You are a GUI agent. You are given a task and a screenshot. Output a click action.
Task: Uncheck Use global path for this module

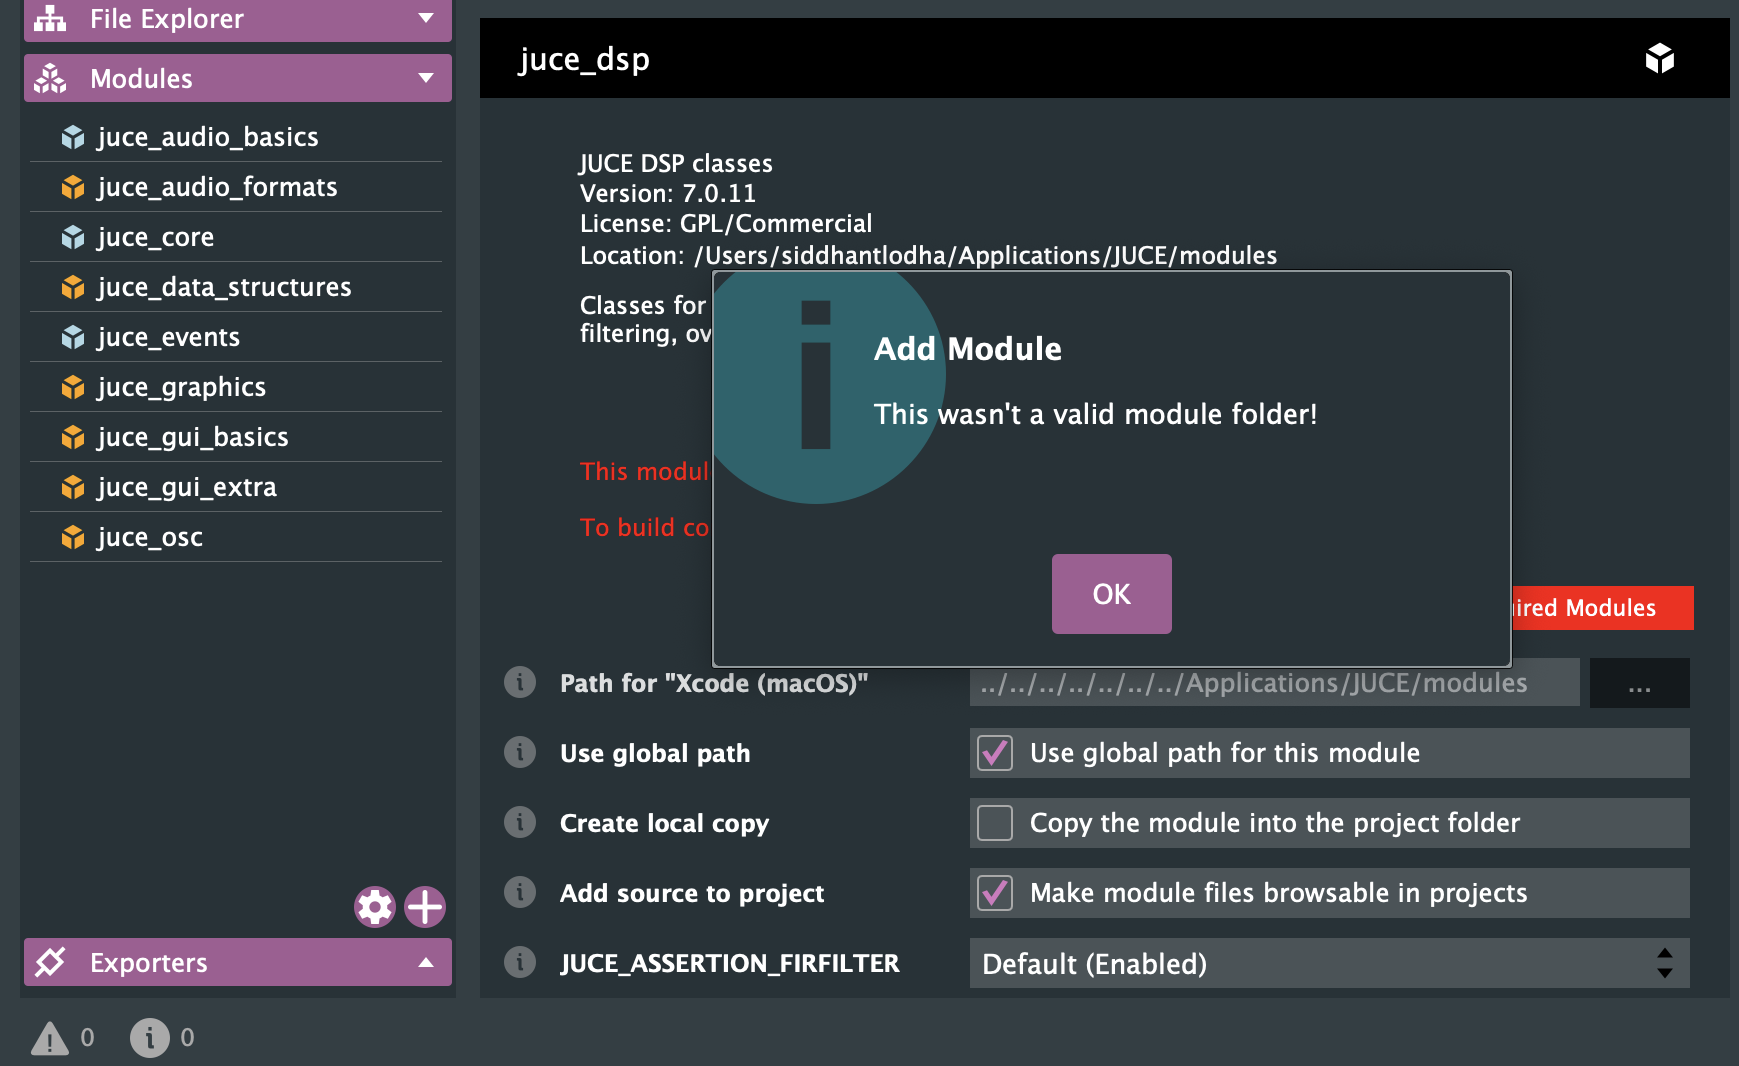995,753
